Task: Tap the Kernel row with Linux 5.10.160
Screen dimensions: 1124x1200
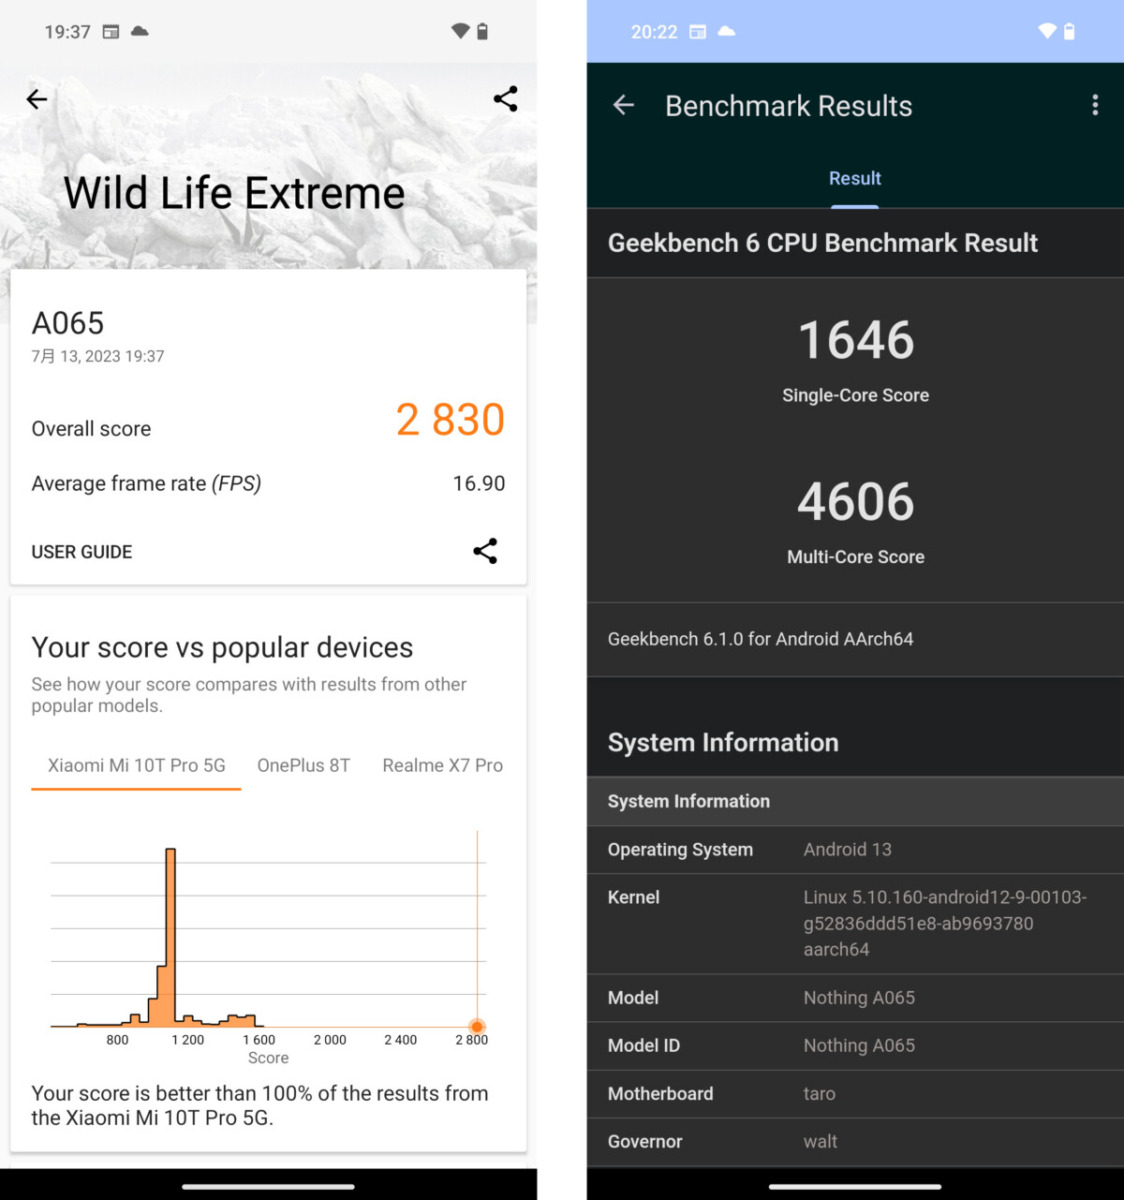Action: coord(855,924)
